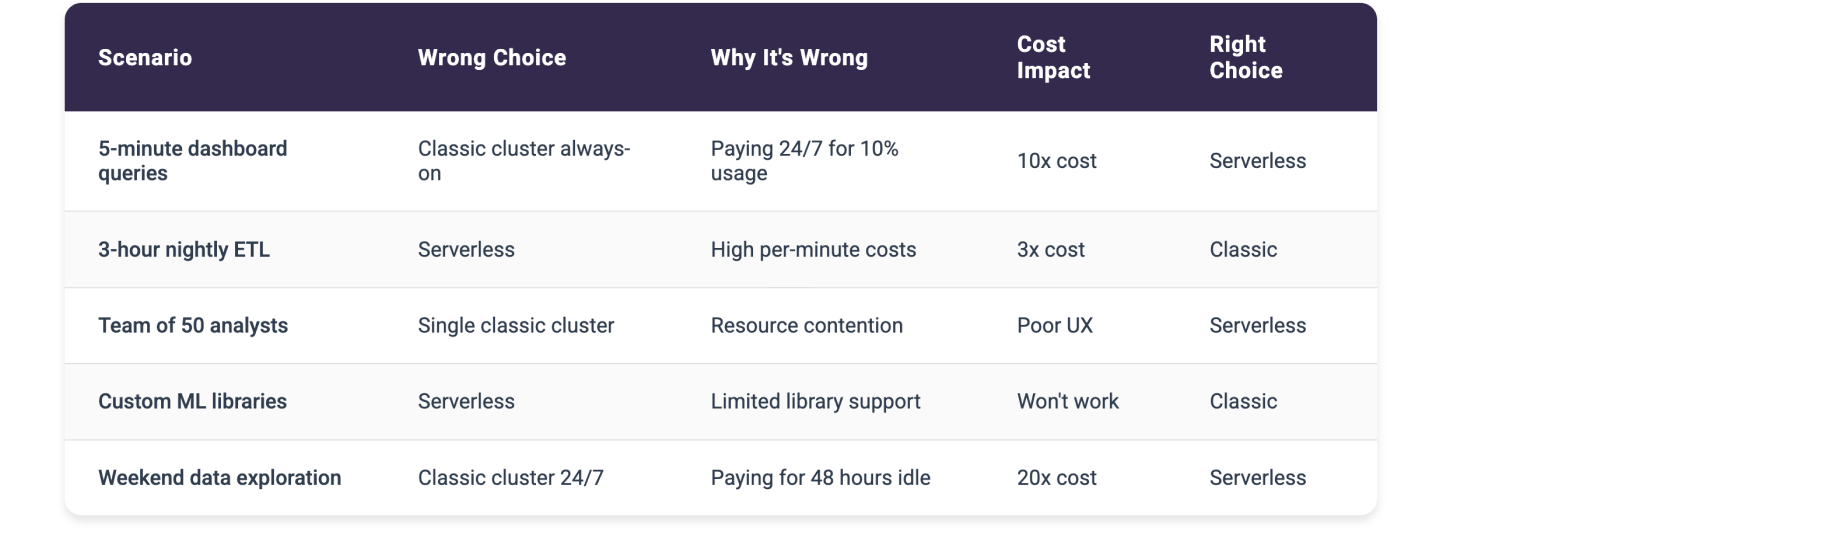Viewport: 1828px width, 560px height.
Task: Click the Wrong Choice column header
Action: click(492, 58)
